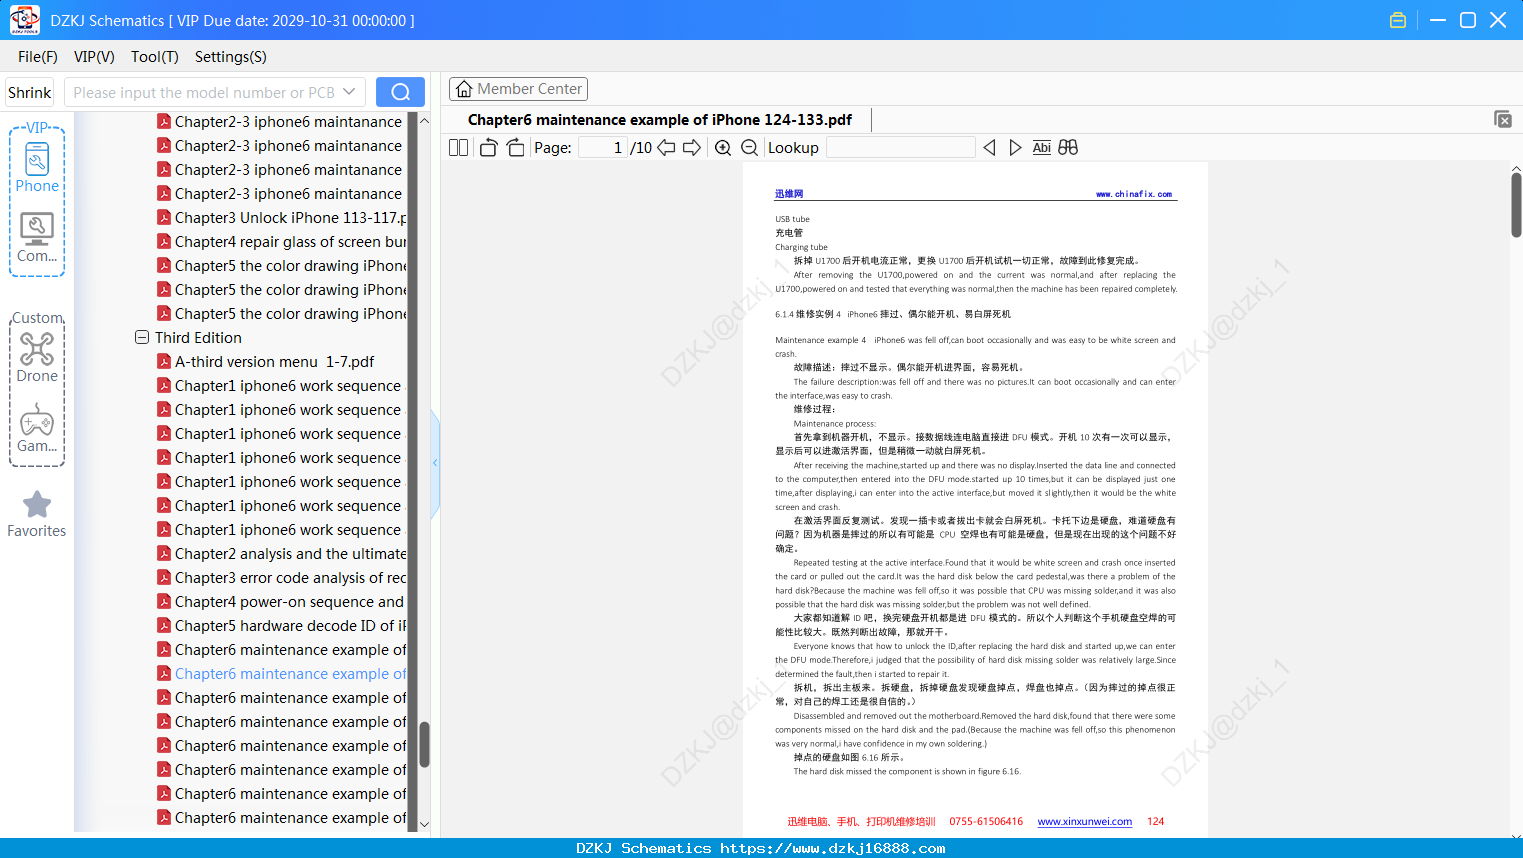Click the yellow toolbox icon in title bar
Screen dimensions: 1523x858
point(1398,20)
